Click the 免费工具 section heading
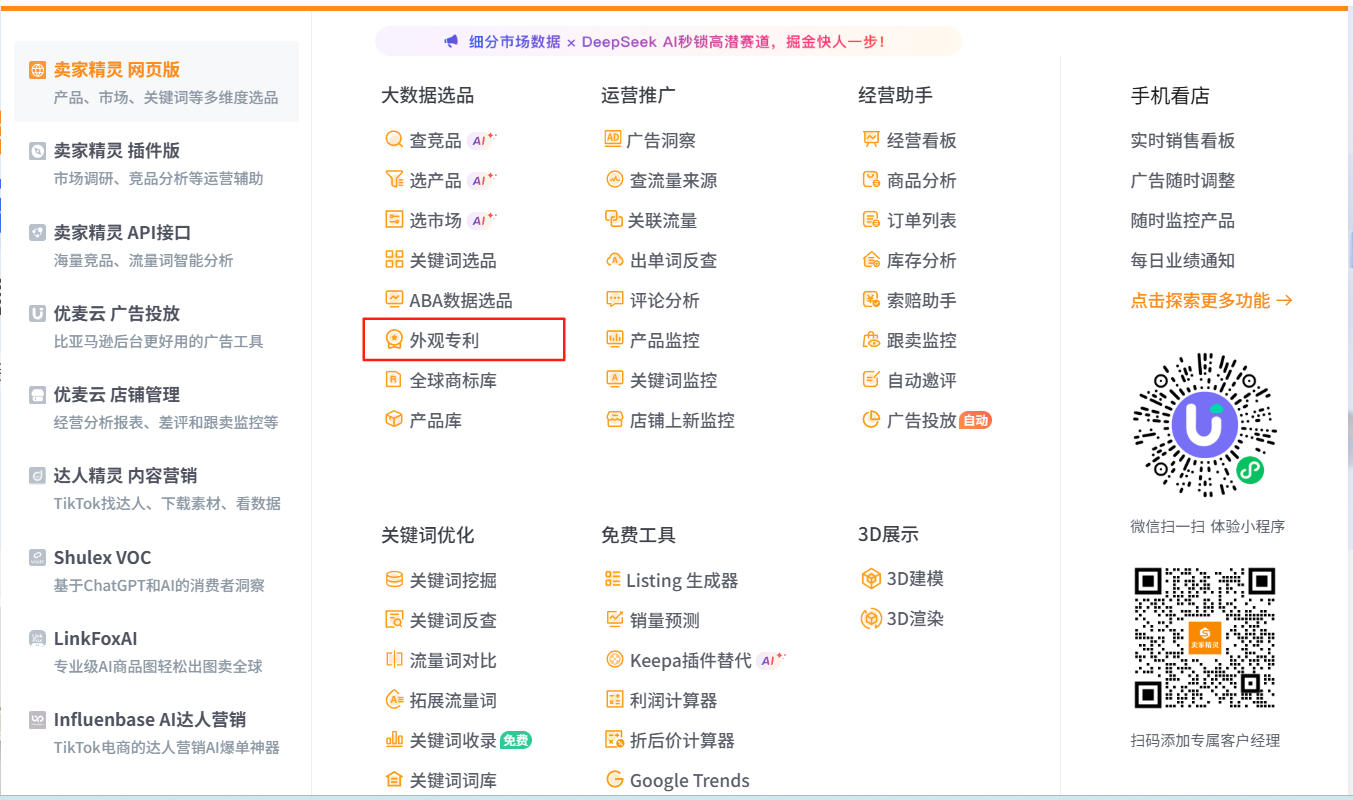 click(x=638, y=535)
